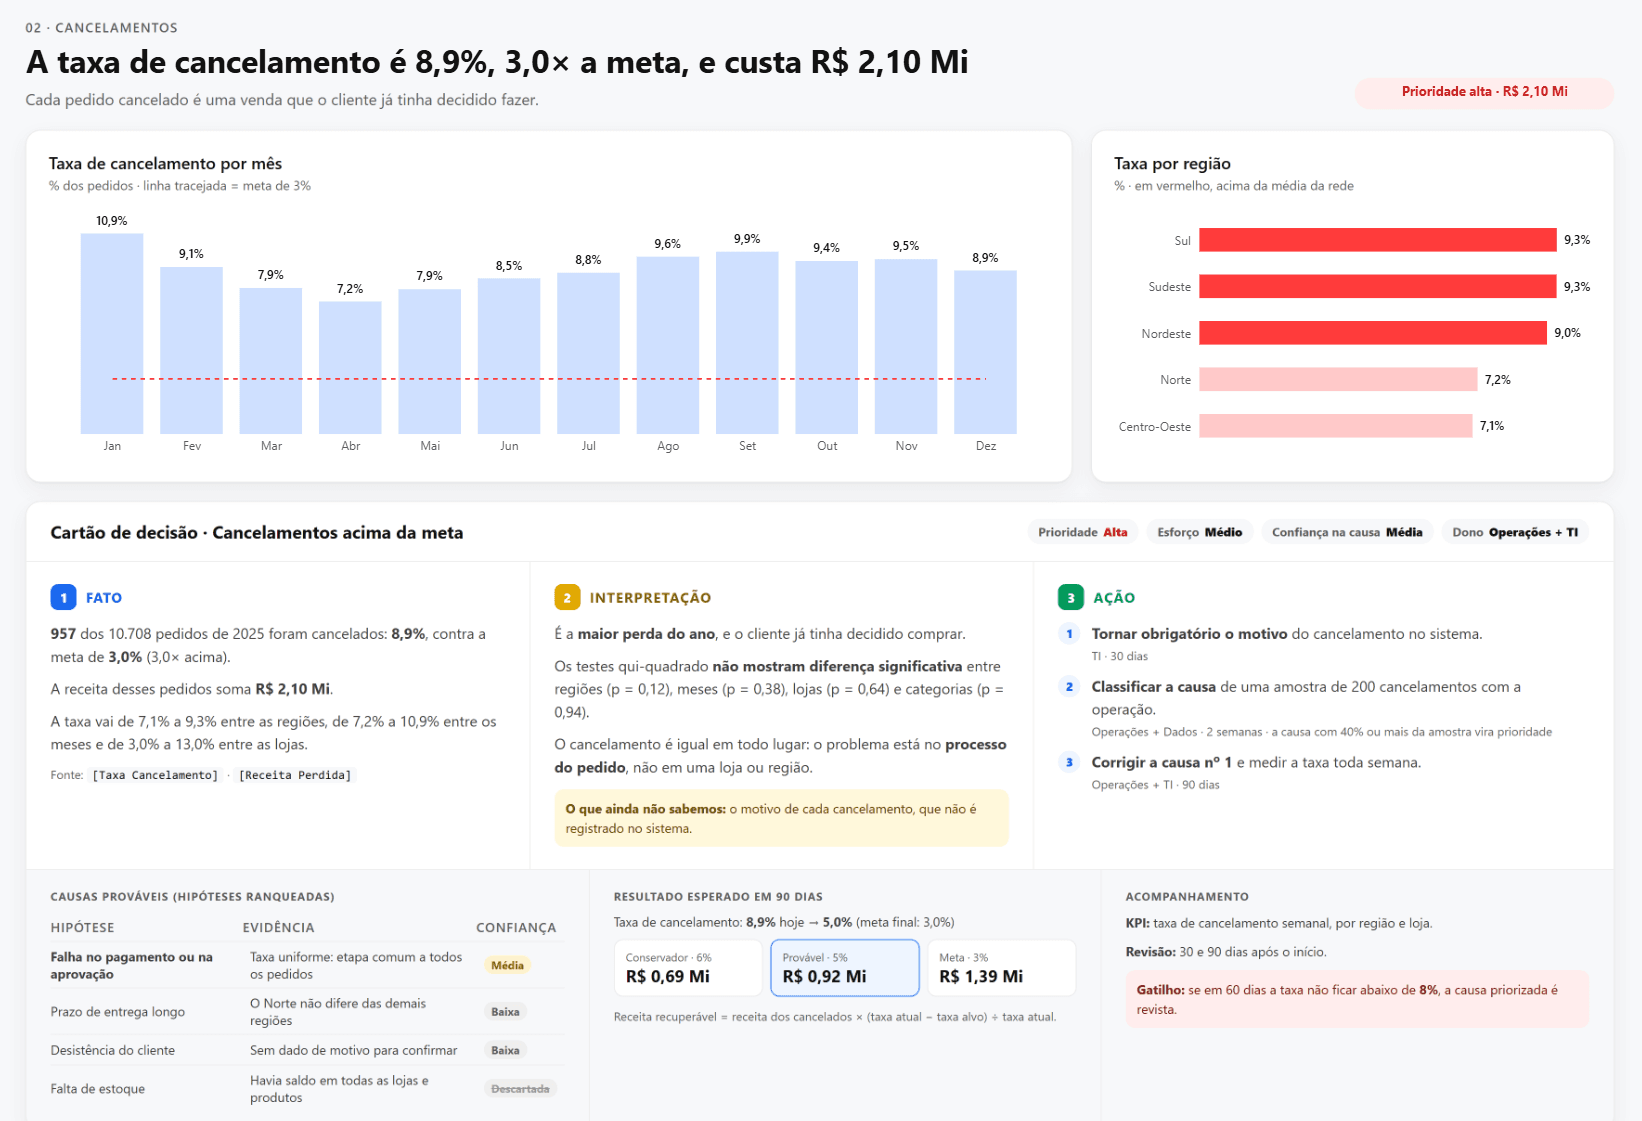
Task: Click the 'Taxa de cancelamento por mês' title
Action: click(165, 164)
